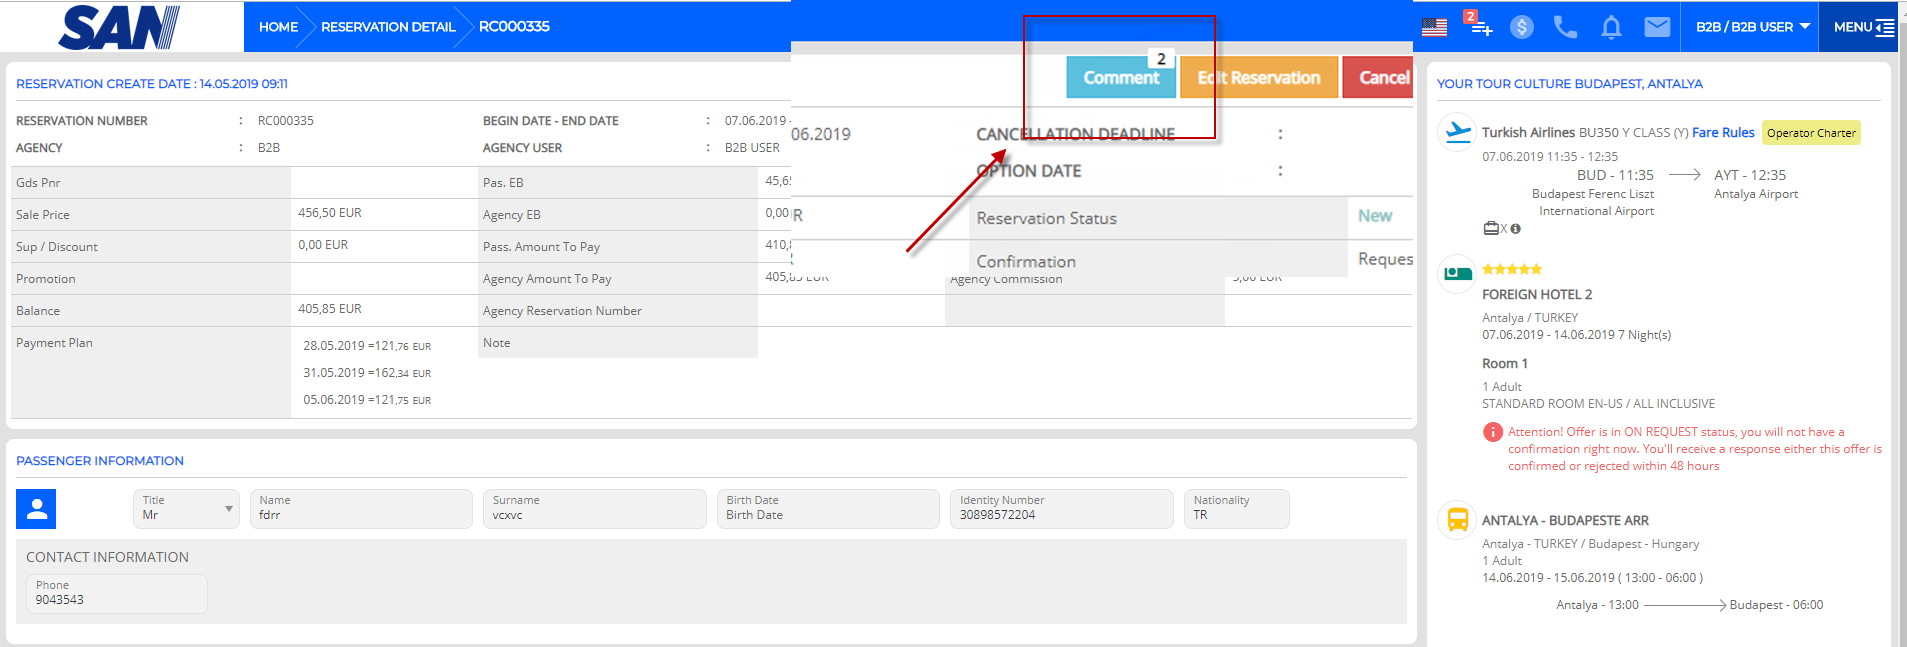
Task: Open the passenger Title dropdown
Action: click(186, 509)
